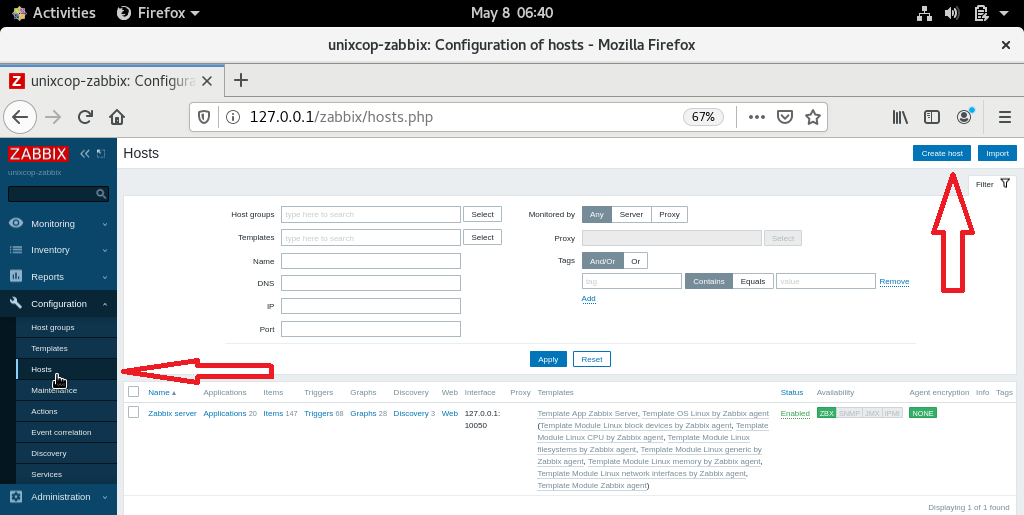Collapse Configuration menu section
1024x515 pixels.
[59, 304]
